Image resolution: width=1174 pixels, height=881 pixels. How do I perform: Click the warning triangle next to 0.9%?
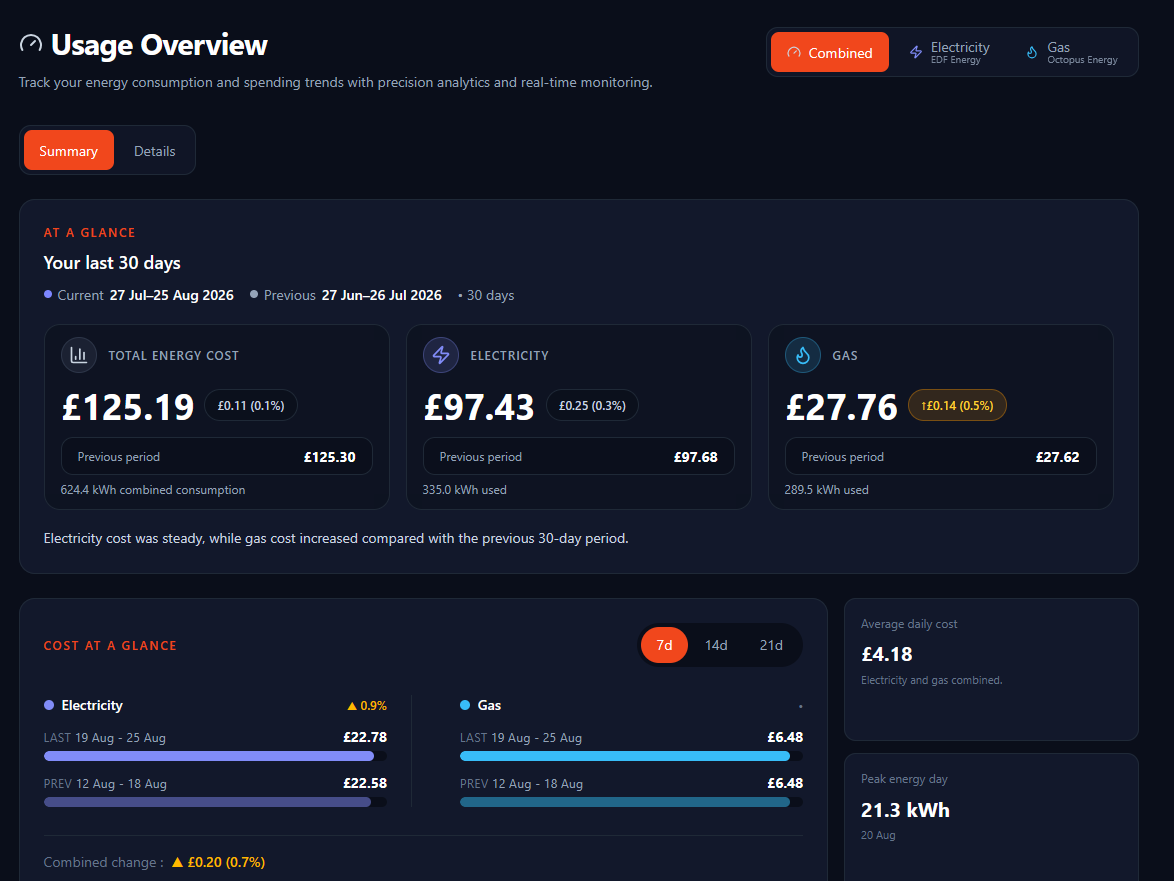click(352, 706)
